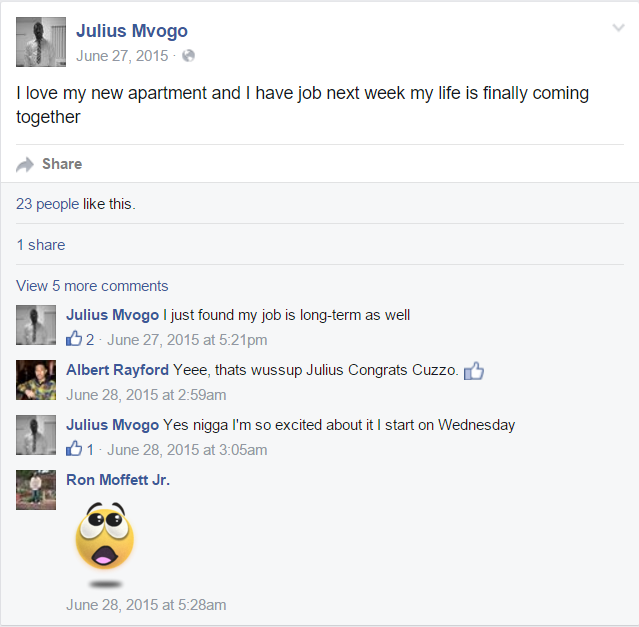Open Albert Rayford's profile name link
This screenshot has height=627, width=639.
point(117,370)
